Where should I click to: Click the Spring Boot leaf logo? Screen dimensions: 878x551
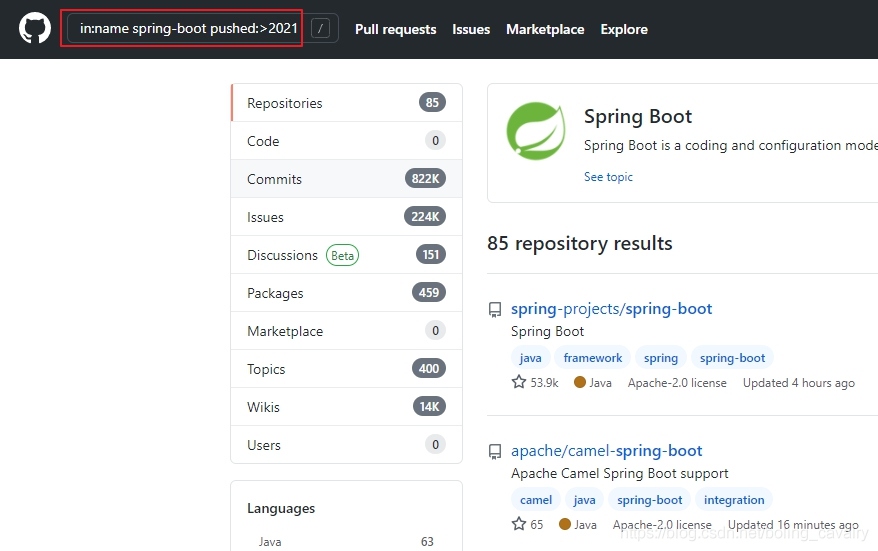[x=536, y=131]
